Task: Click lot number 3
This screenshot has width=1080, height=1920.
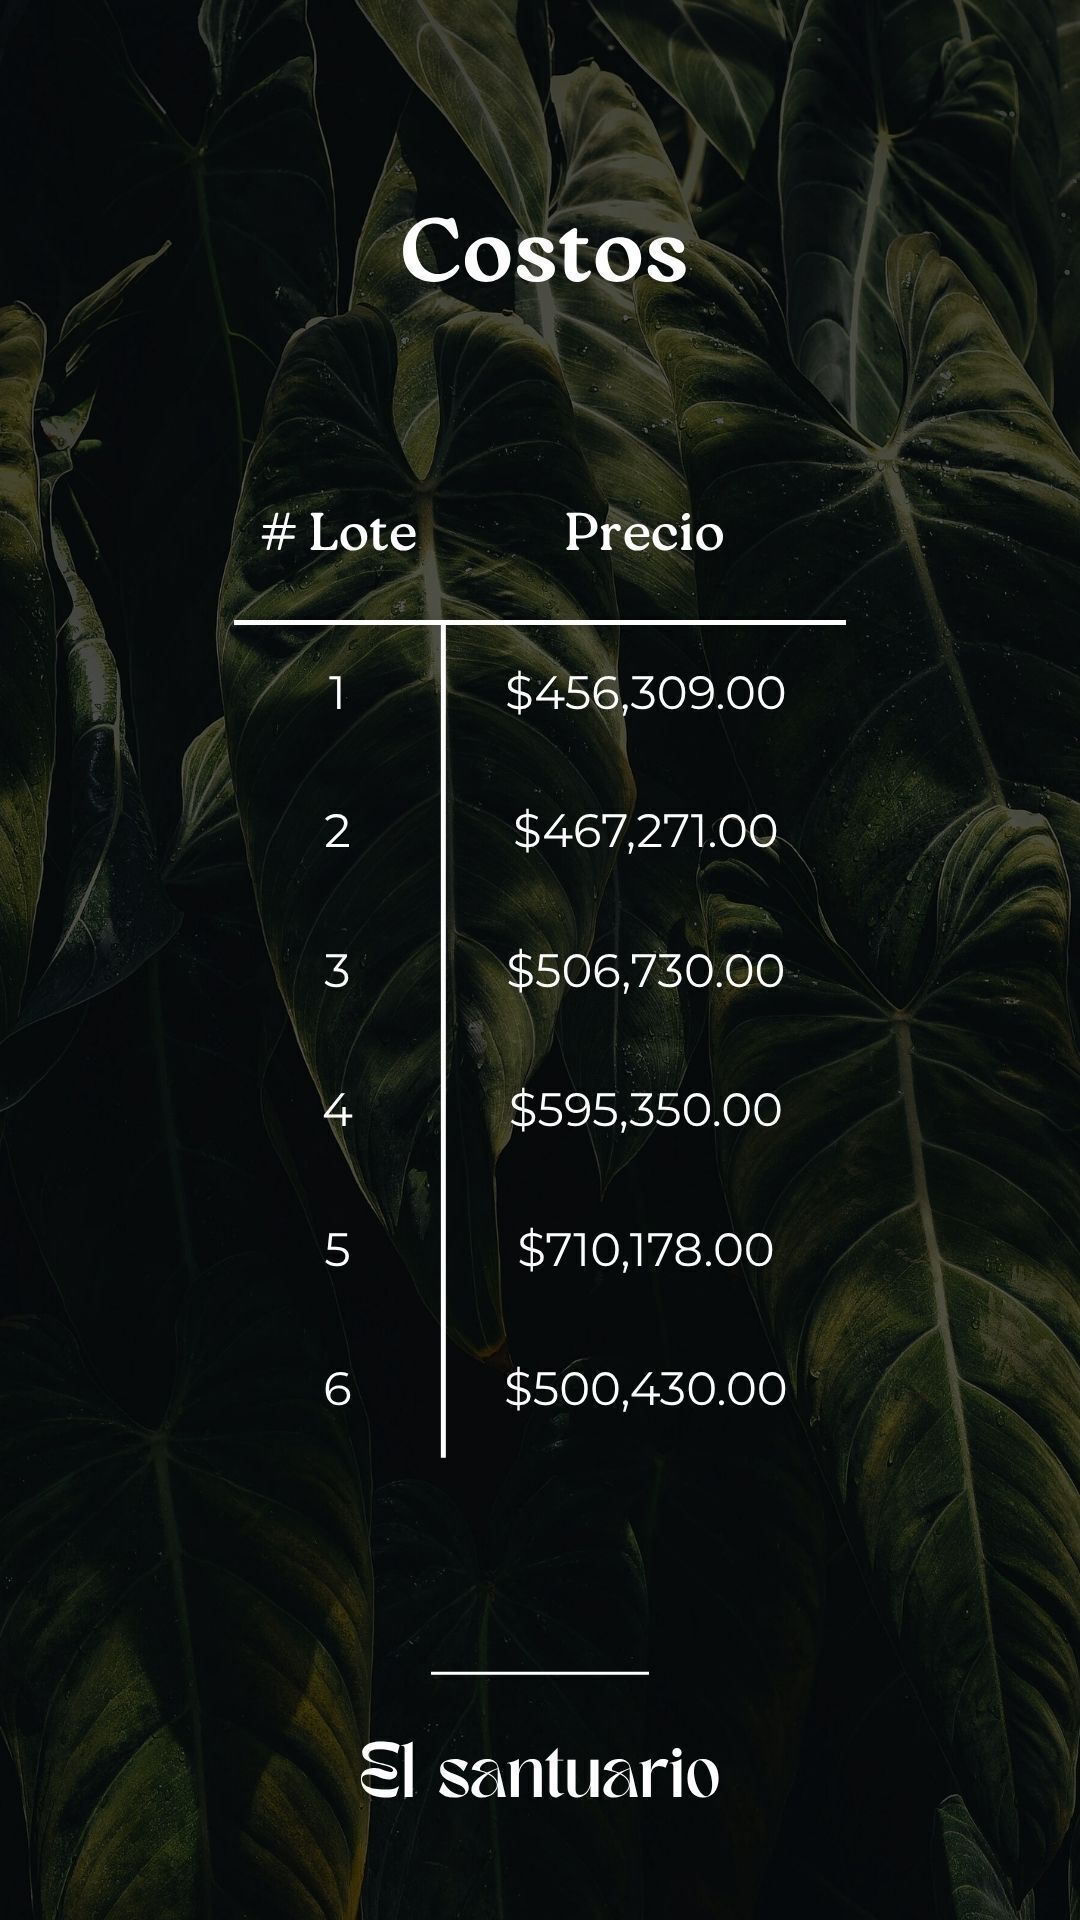Action: tap(337, 971)
